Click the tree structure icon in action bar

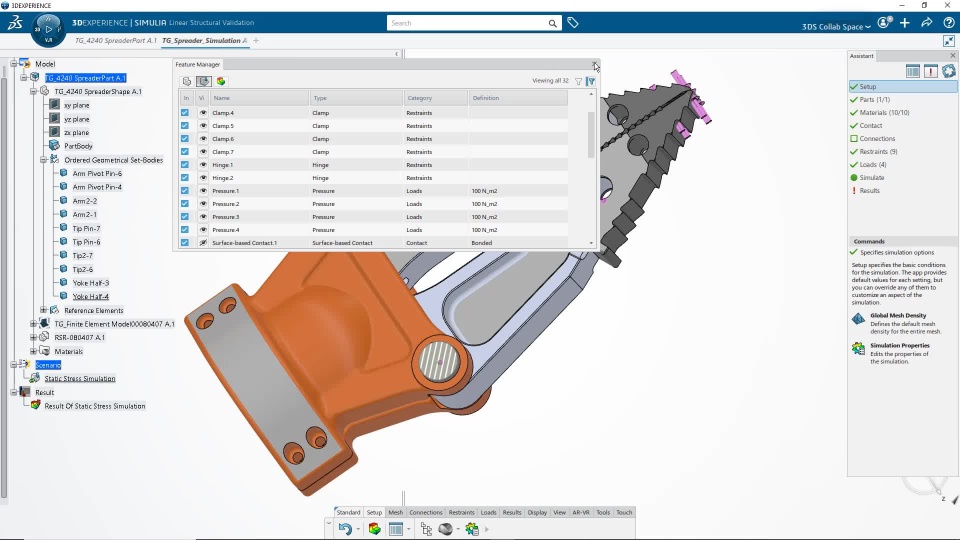pos(427,529)
